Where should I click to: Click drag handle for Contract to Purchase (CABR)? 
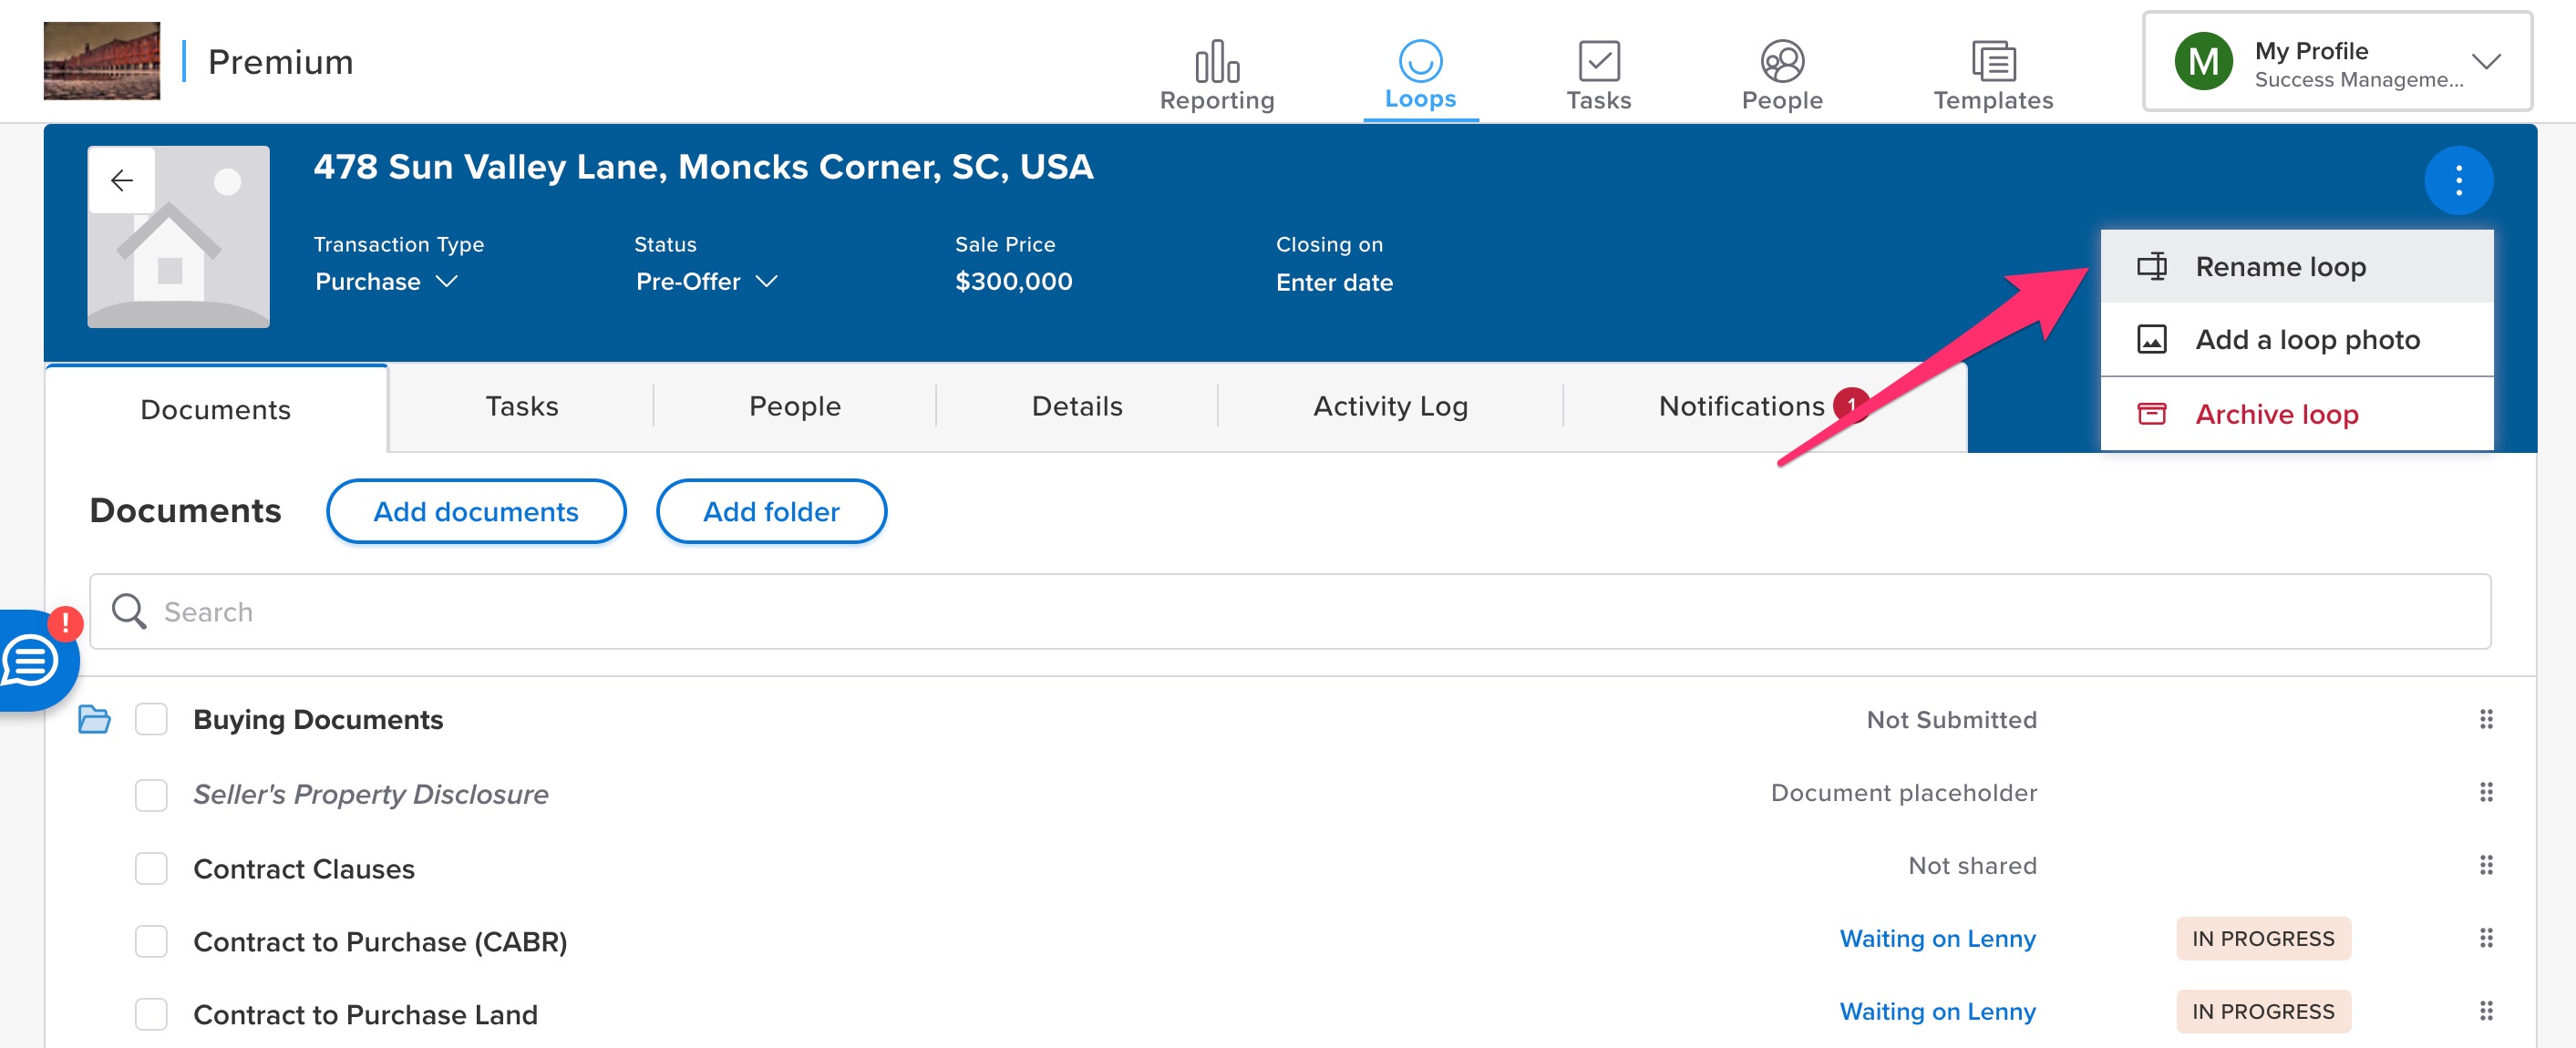[x=2485, y=938]
